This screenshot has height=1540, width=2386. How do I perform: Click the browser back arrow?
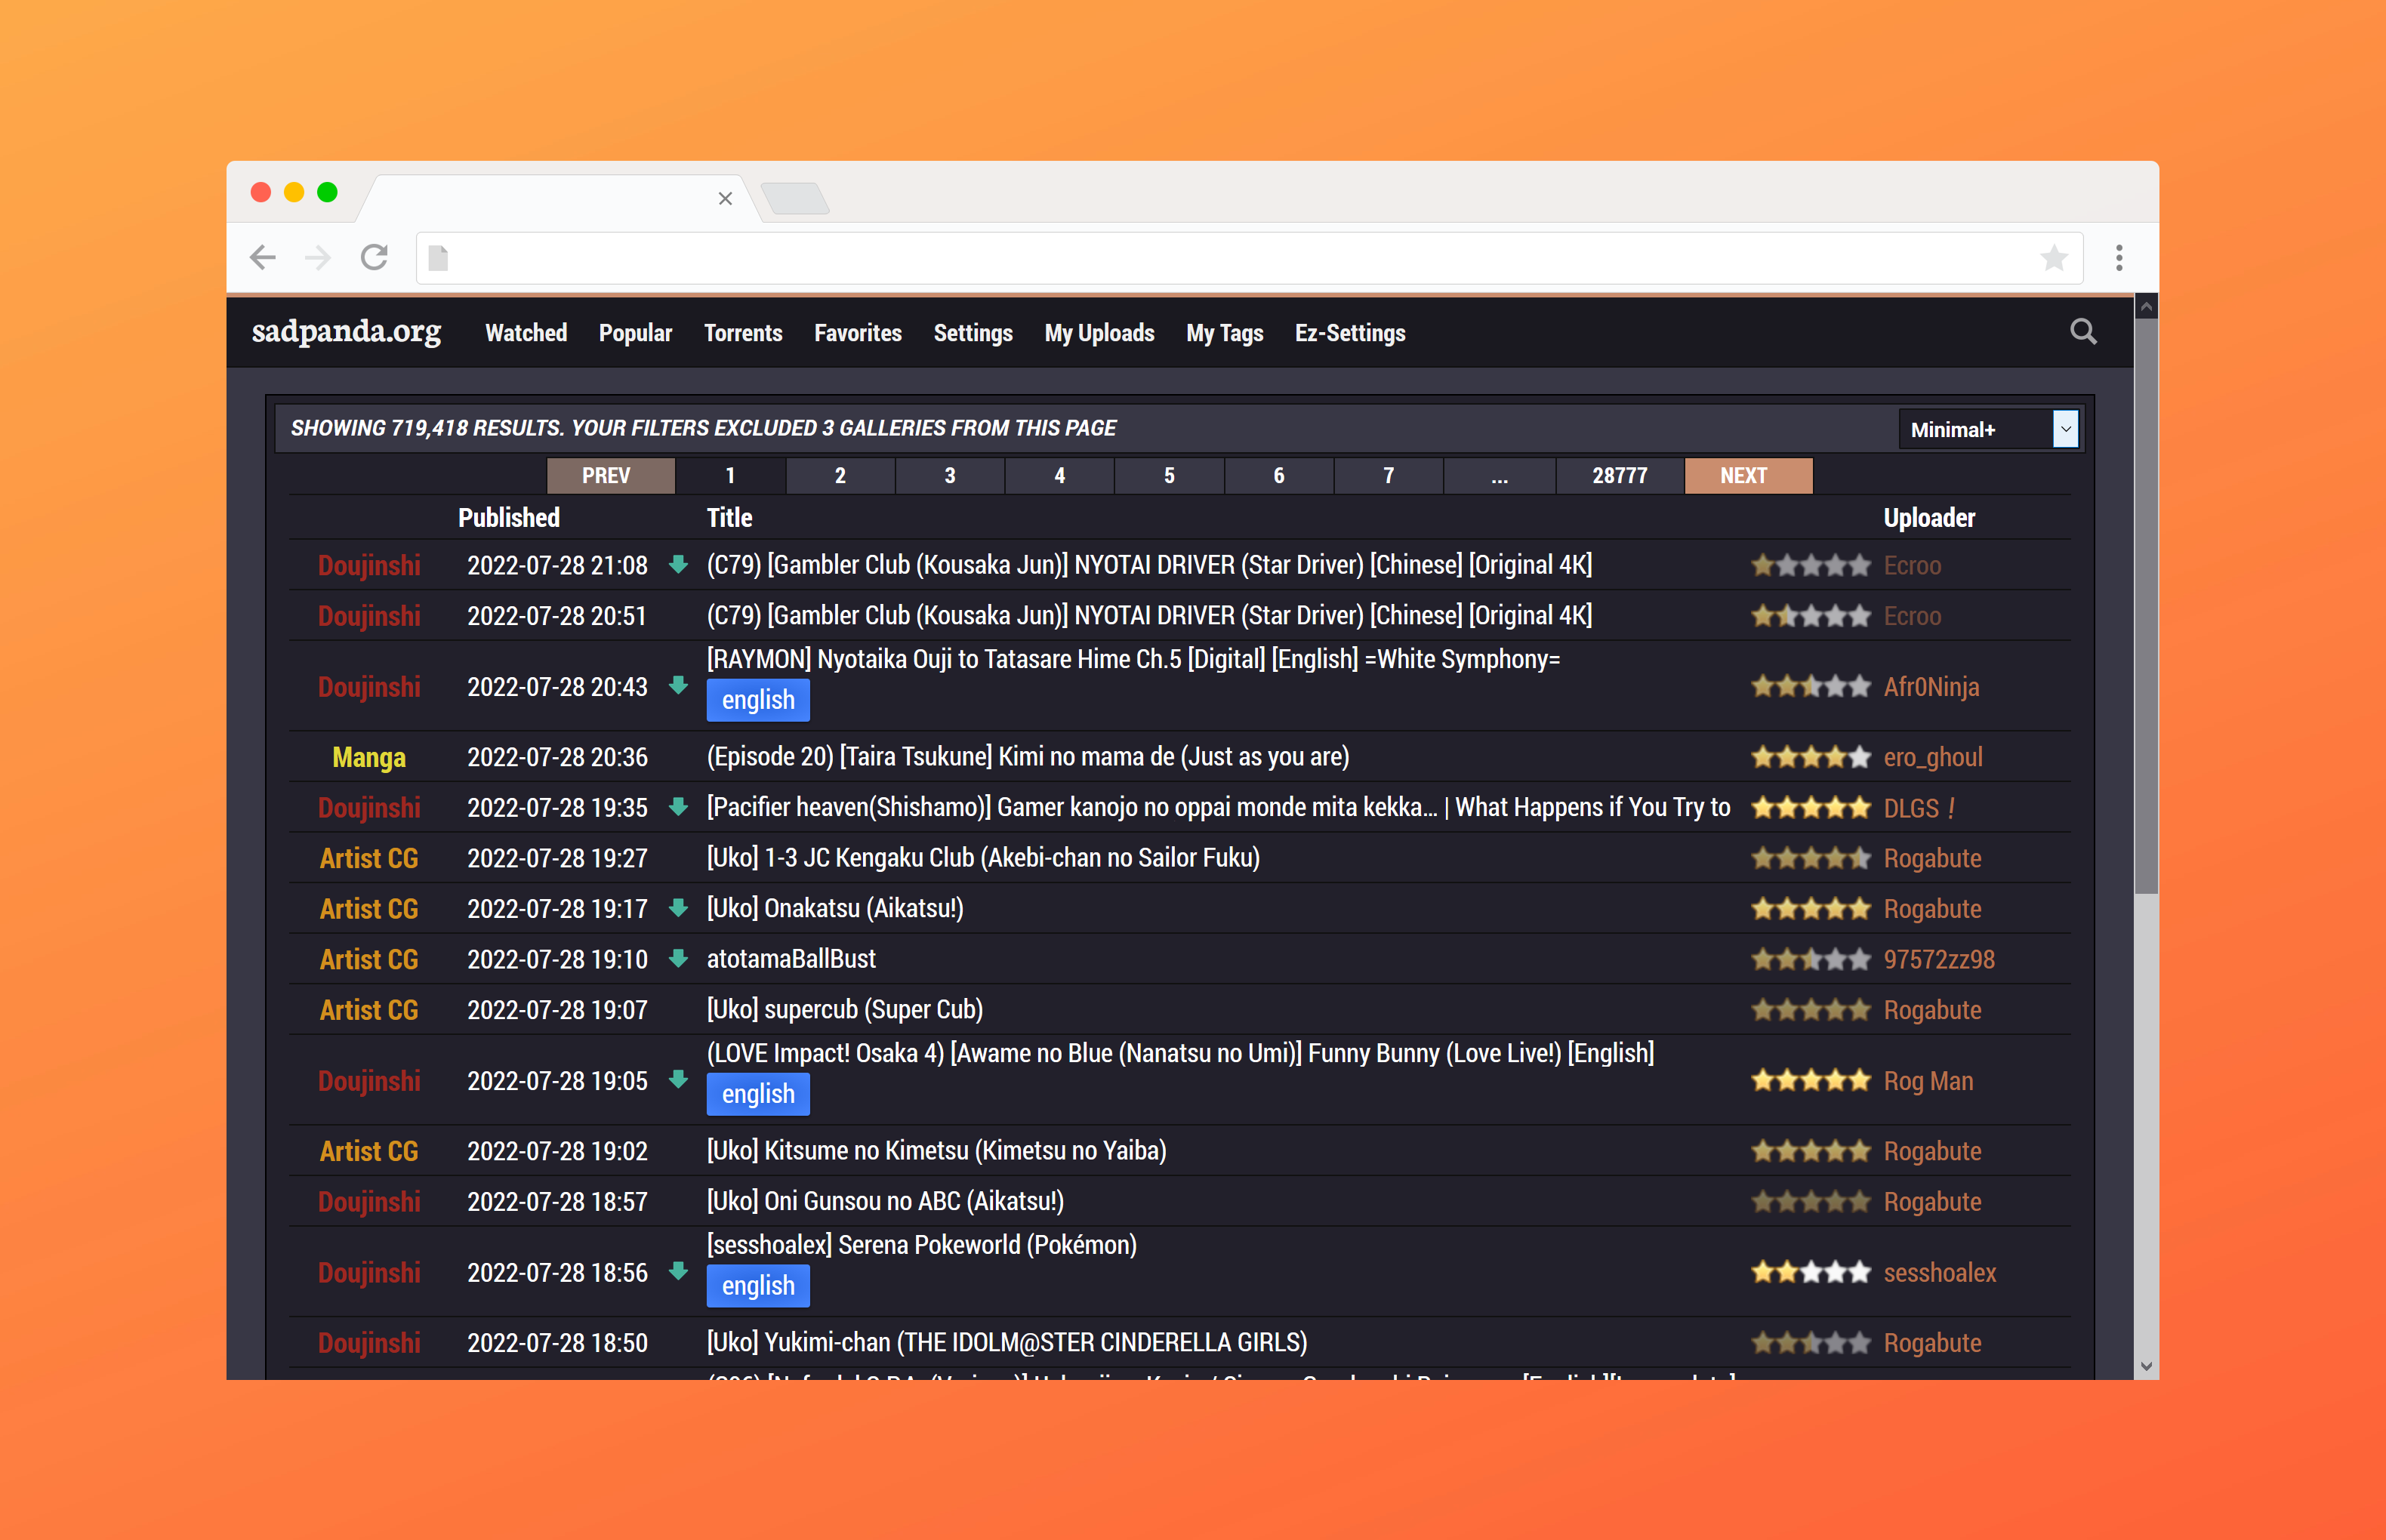click(263, 258)
